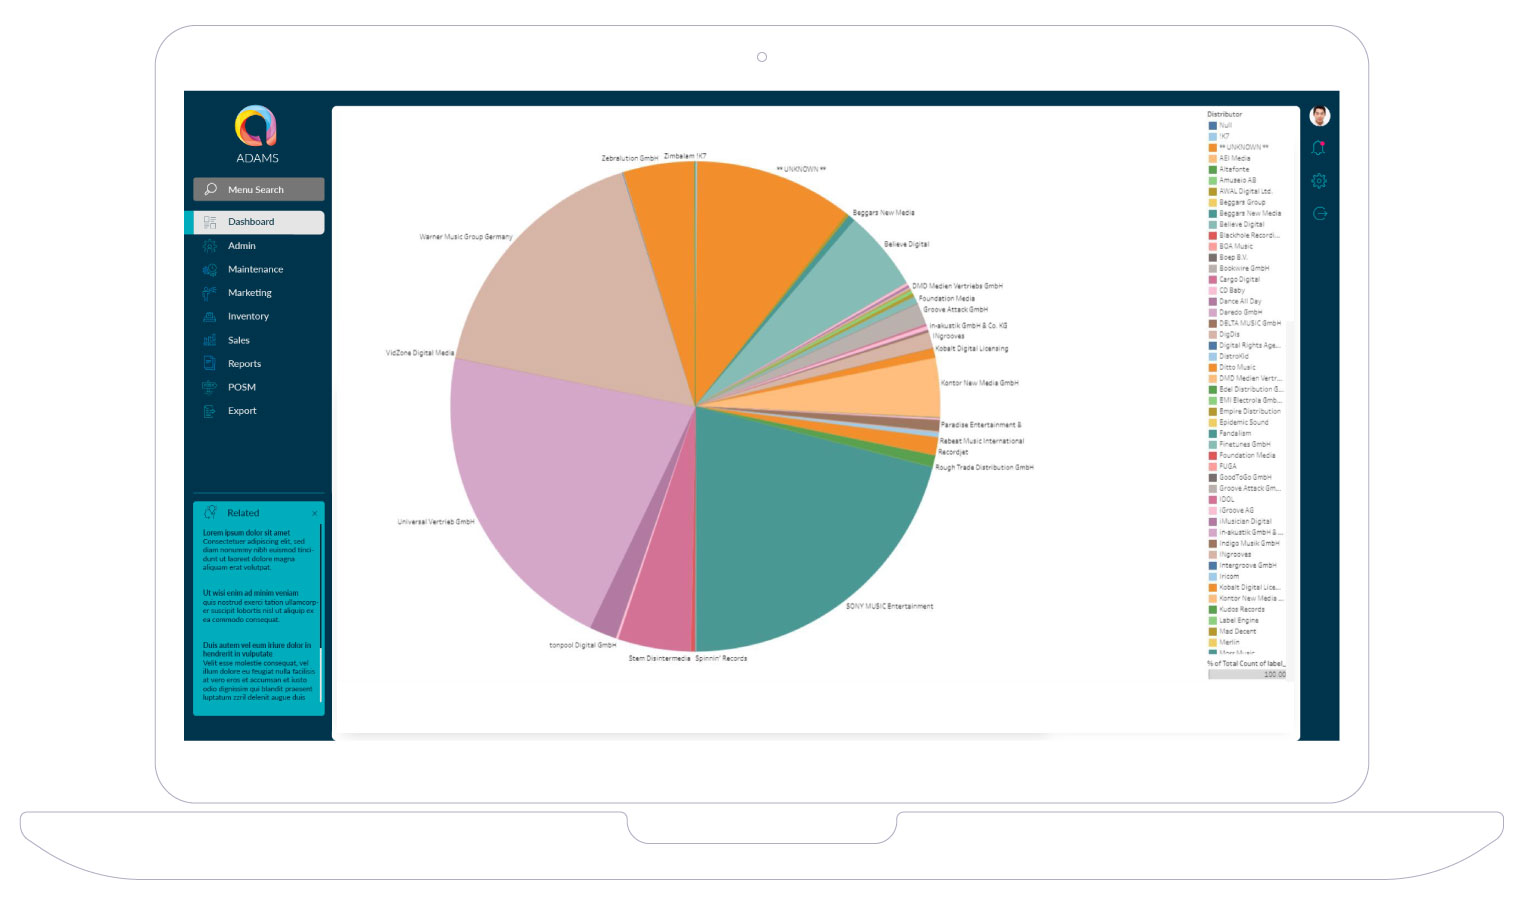Screen dimensions: 1523x905
Task: Click the Admin gear icon in sidebar
Action: tap(209, 246)
